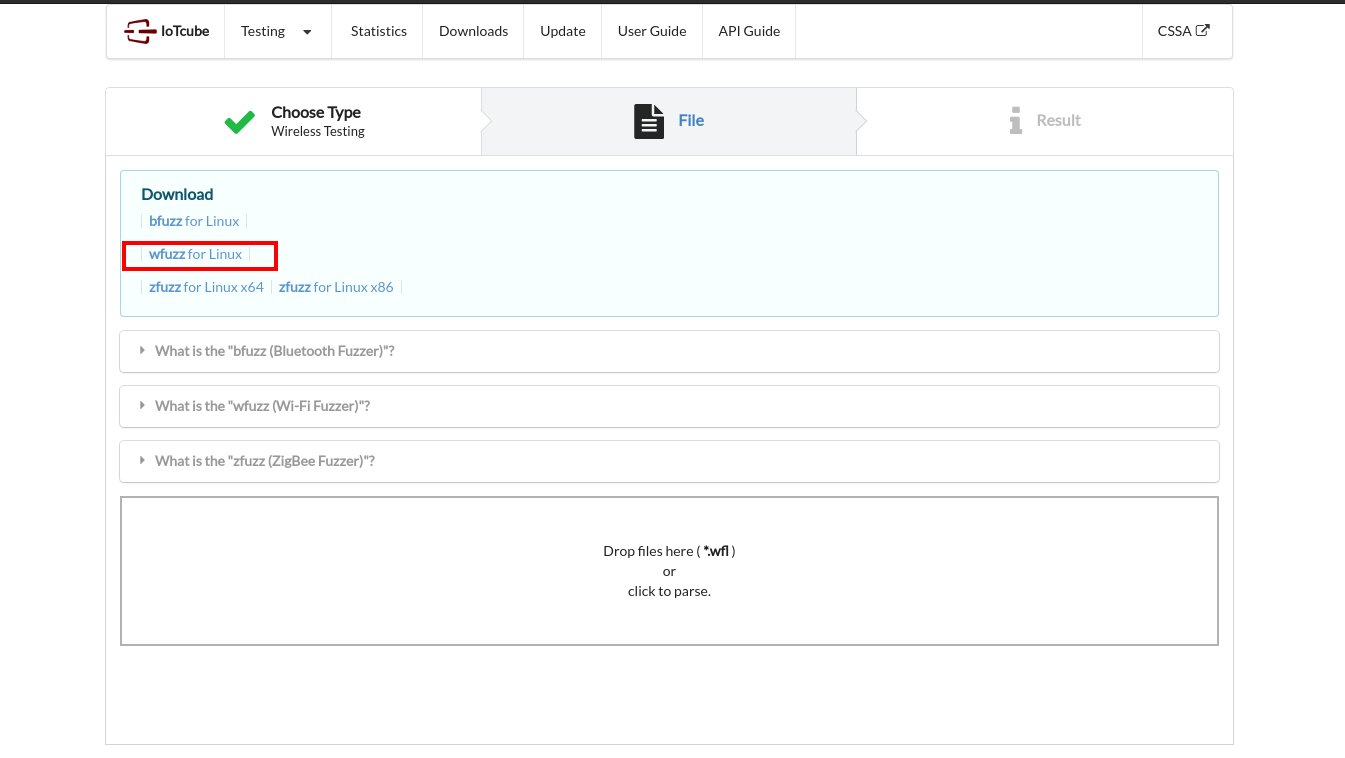Download wfuzz for Linux
1345x758 pixels.
coord(195,254)
